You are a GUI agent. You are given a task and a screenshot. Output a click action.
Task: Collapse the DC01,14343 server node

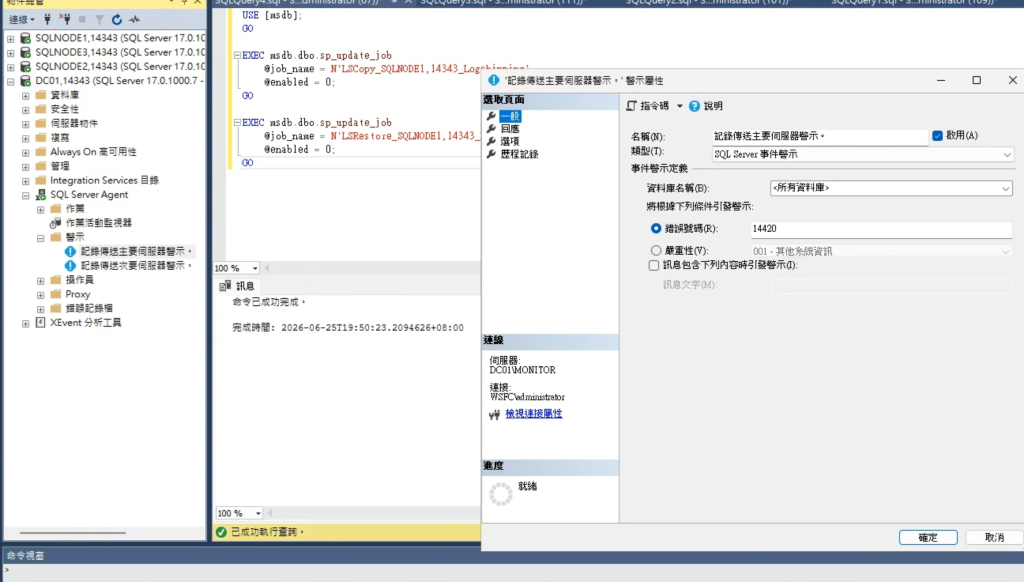click(x=10, y=82)
